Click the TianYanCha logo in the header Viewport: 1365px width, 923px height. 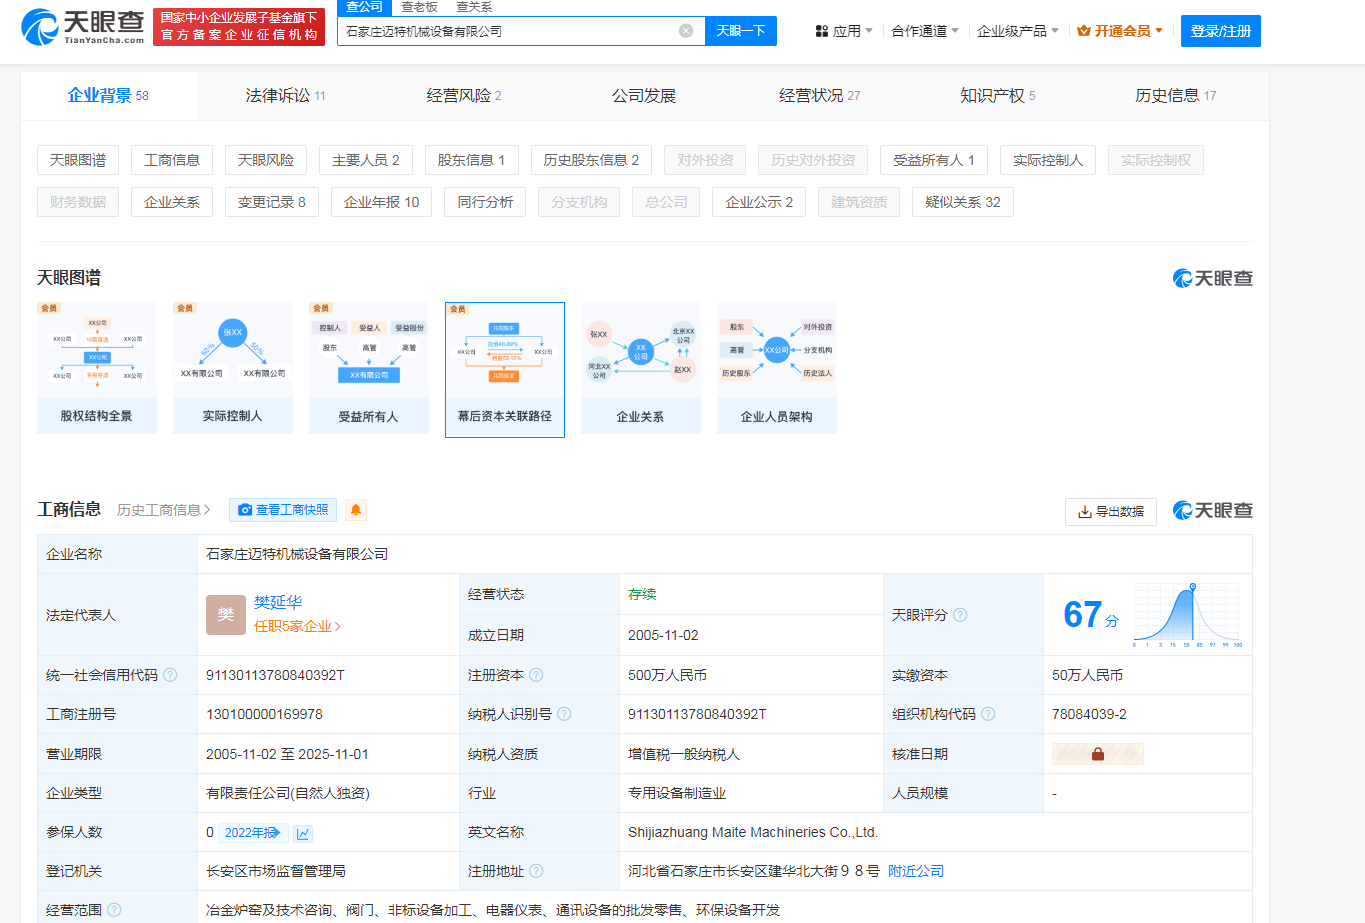click(x=83, y=26)
